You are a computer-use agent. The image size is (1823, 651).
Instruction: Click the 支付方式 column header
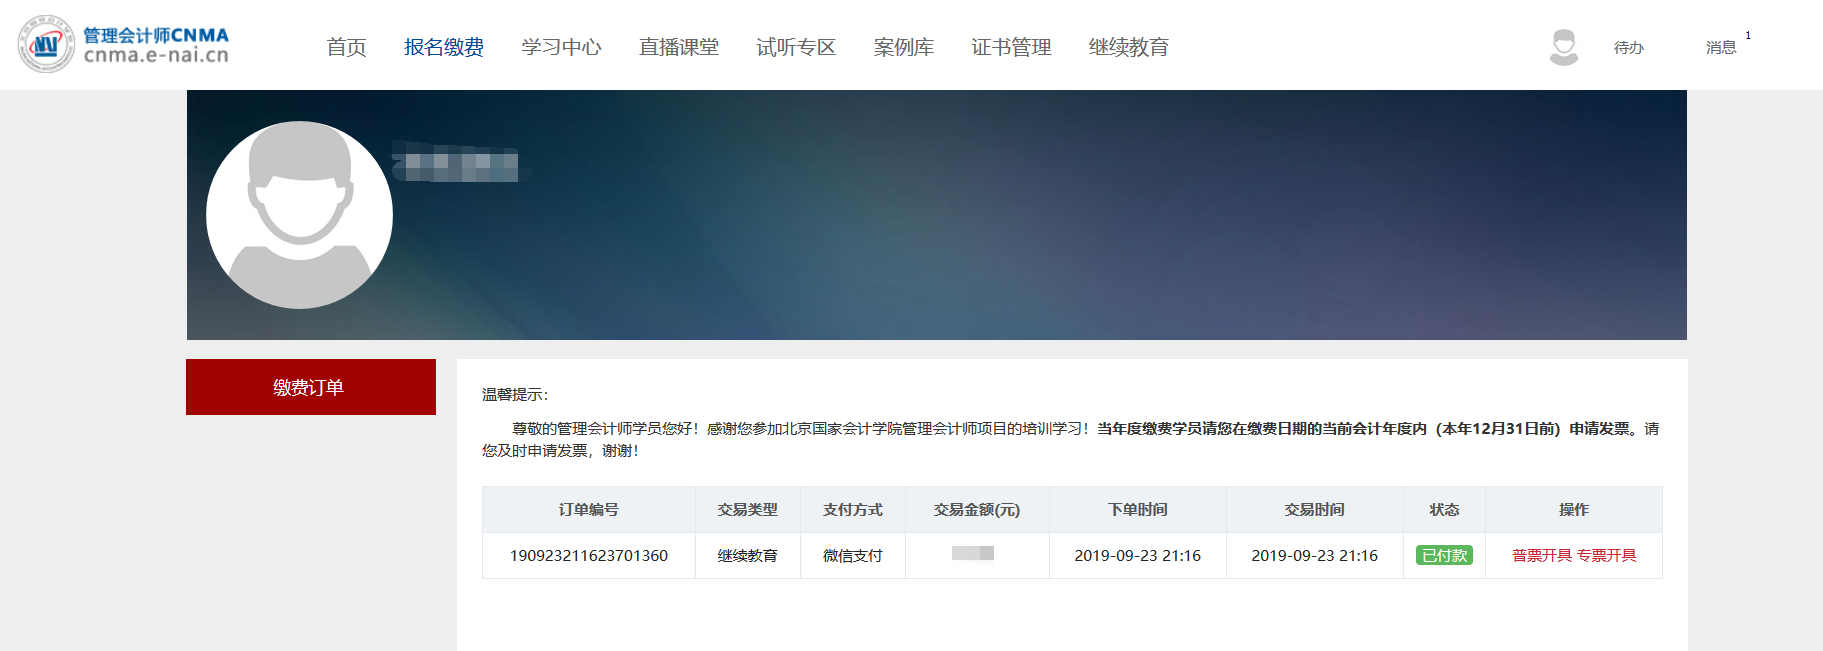point(853,510)
